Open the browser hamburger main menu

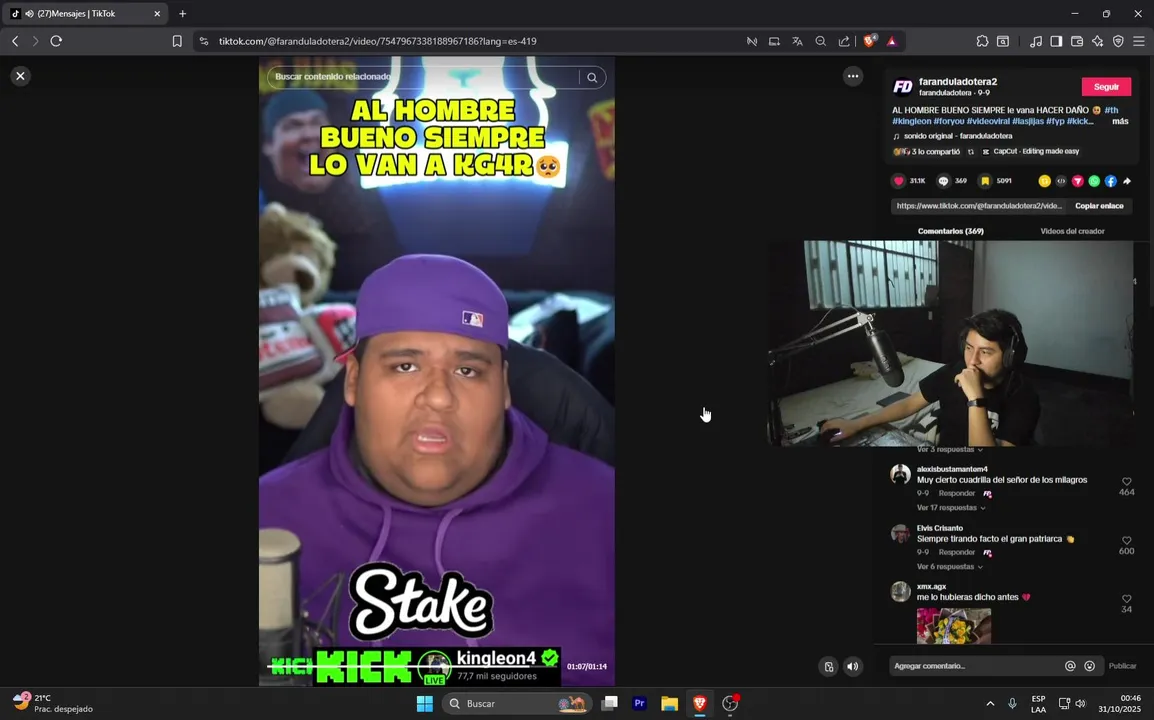pyautogui.click(x=1139, y=41)
